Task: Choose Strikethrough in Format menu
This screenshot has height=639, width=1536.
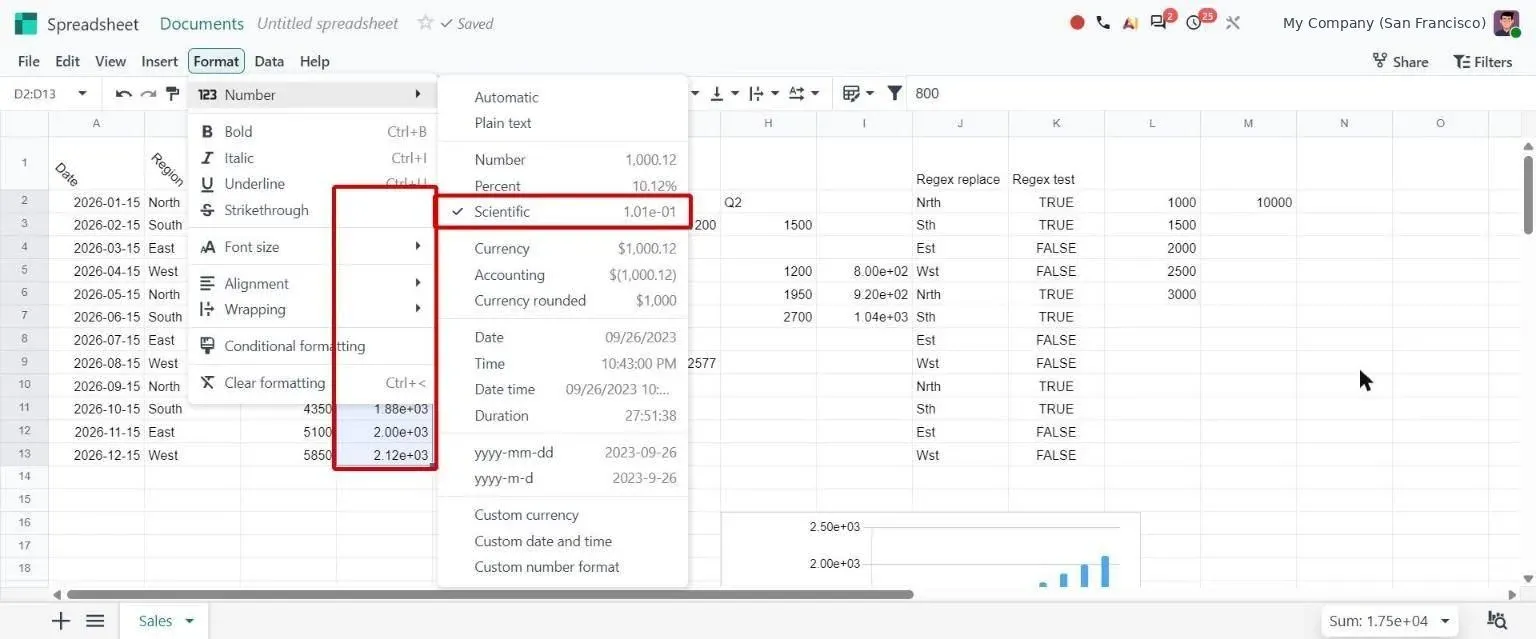Action: 312,210
